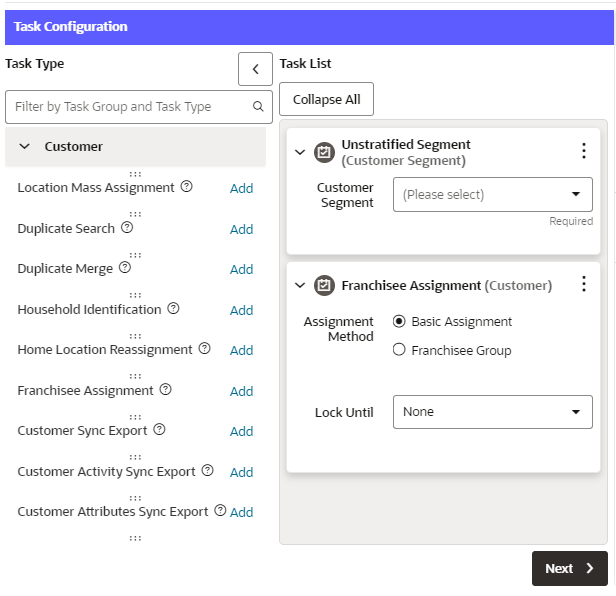Click the help icon next to Customer Activity Sync Export
The height and width of the screenshot is (596, 616).
(x=207, y=470)
